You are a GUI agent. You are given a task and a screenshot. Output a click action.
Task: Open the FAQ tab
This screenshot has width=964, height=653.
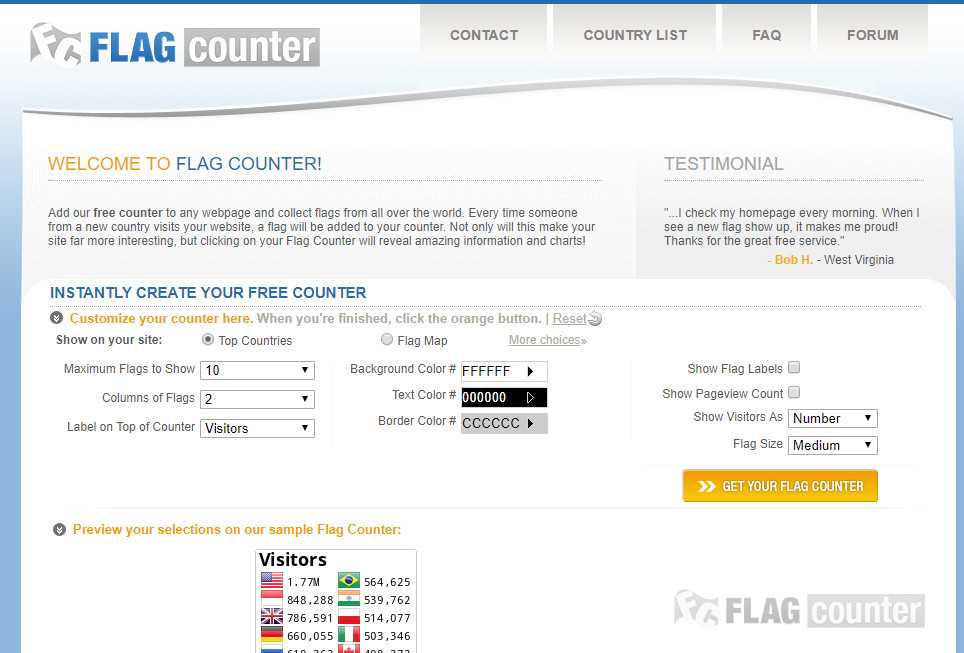pos(767,35)
